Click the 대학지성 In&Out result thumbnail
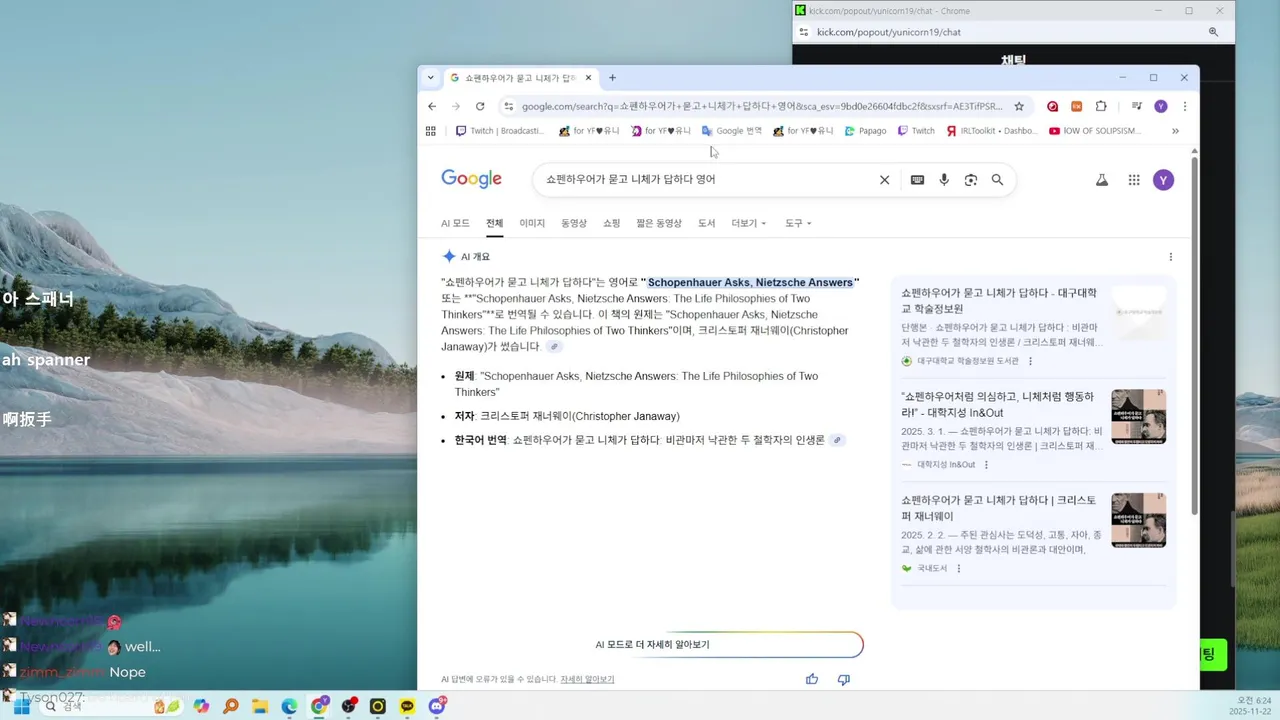Screen dimensions: 1280x720 [1138, 417]
